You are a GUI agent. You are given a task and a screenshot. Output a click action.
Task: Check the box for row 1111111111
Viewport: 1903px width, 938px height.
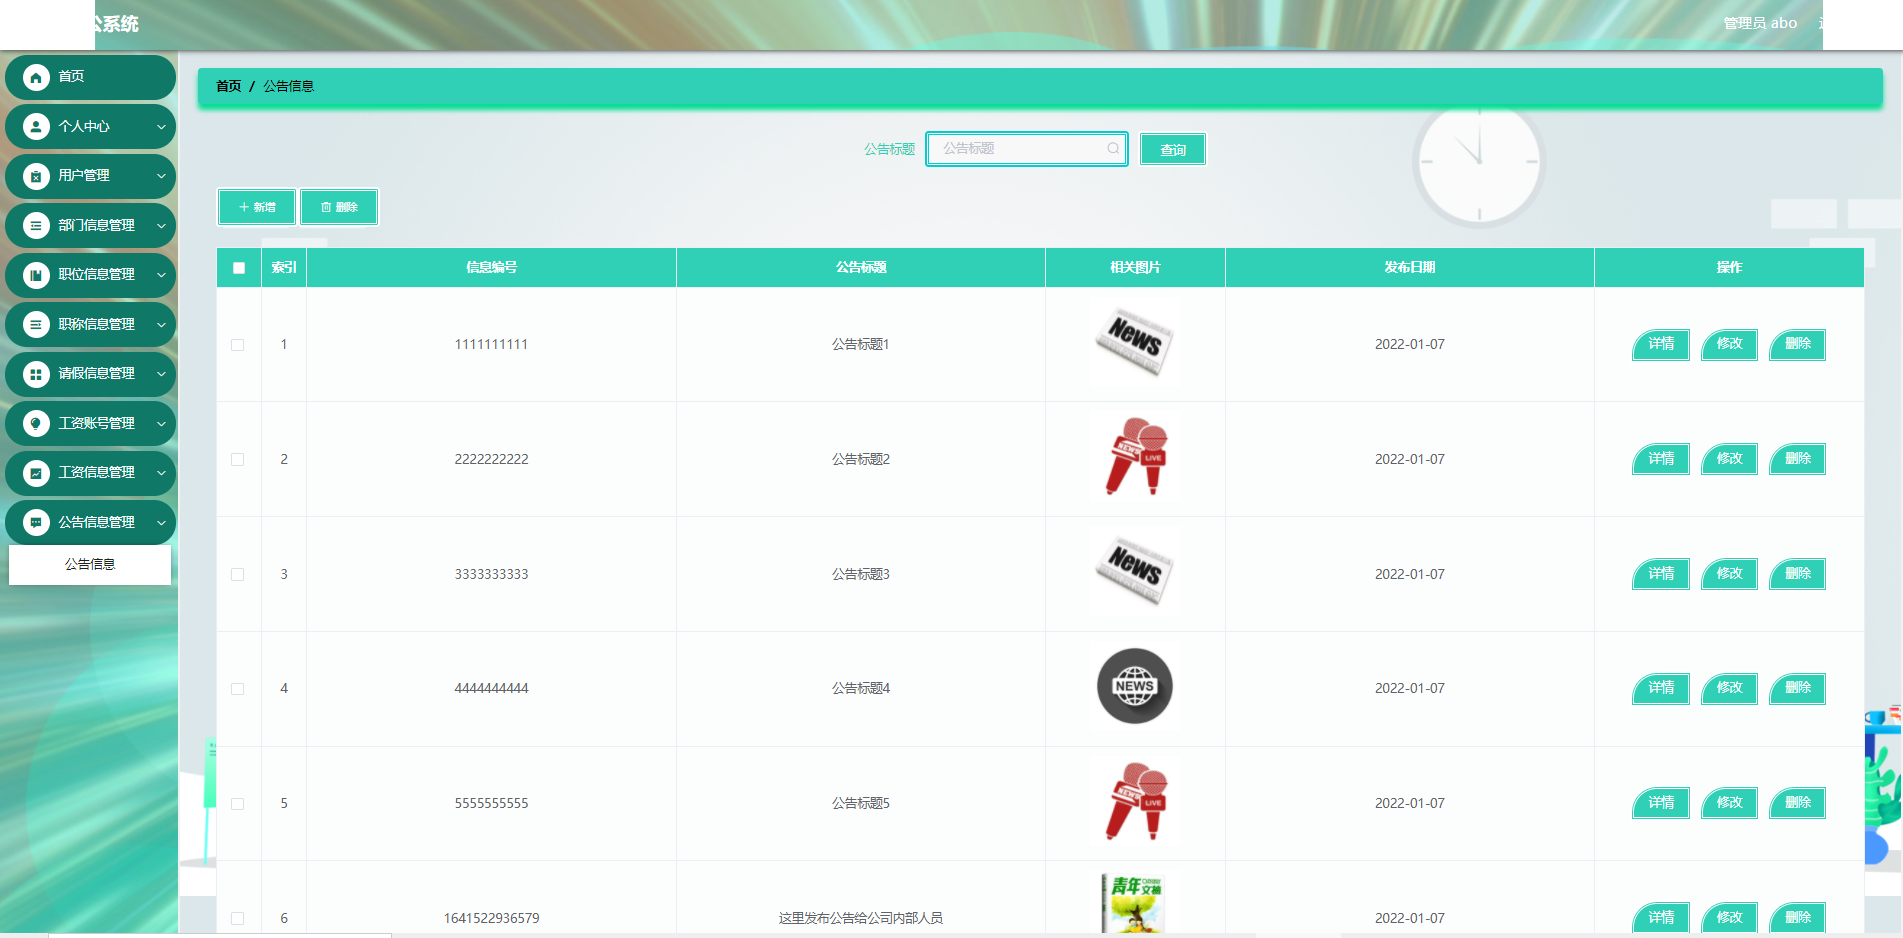[x=238, y=345]
